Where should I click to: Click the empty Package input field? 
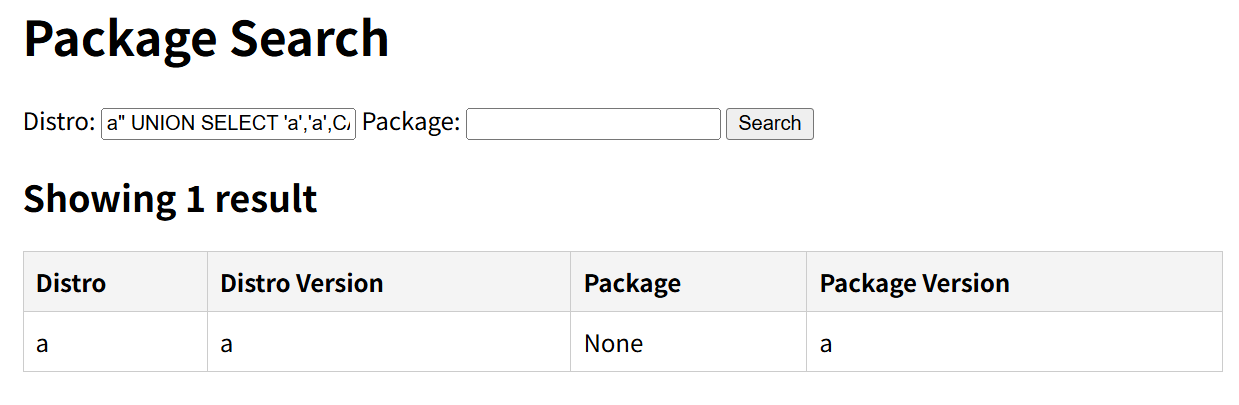point(593,124)
